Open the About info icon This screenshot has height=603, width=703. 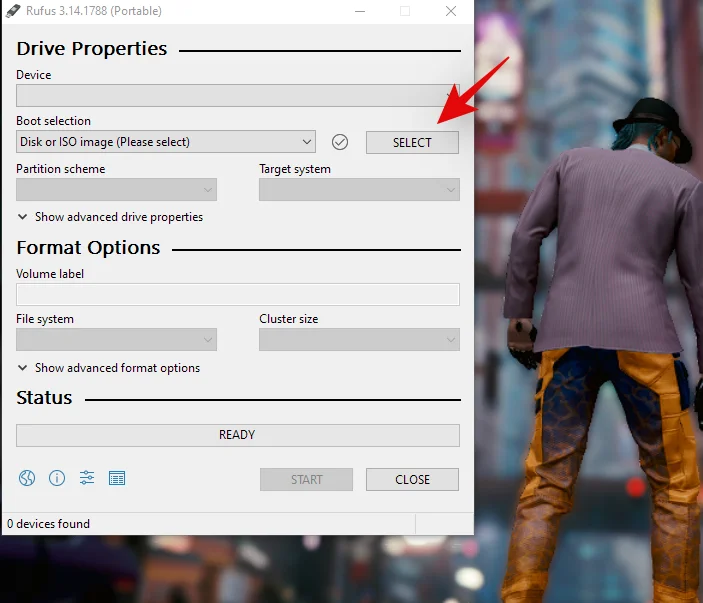[57, 478]
